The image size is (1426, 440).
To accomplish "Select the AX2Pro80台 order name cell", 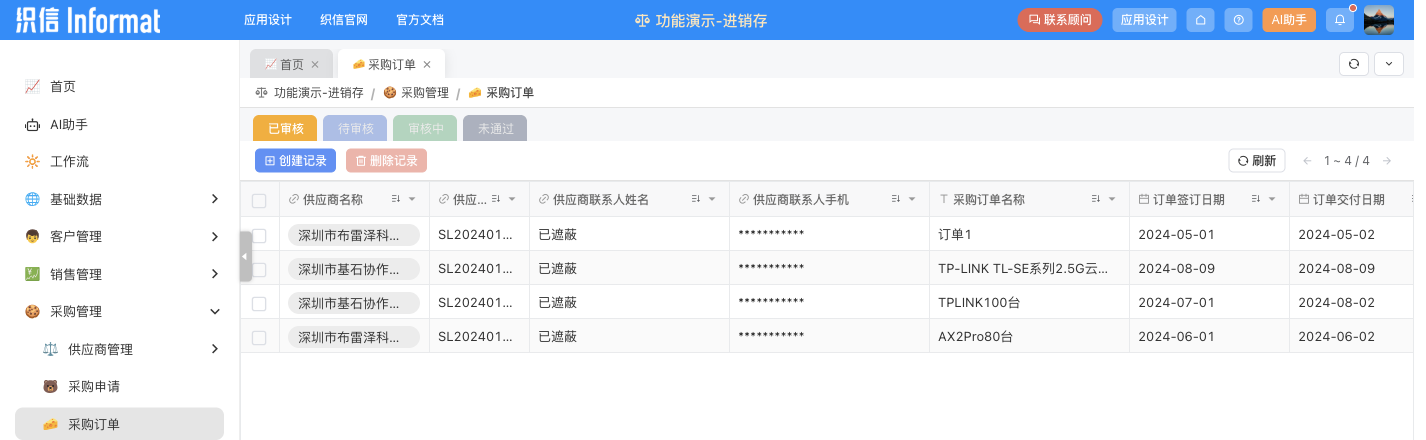I will [x=1029, y=337].
